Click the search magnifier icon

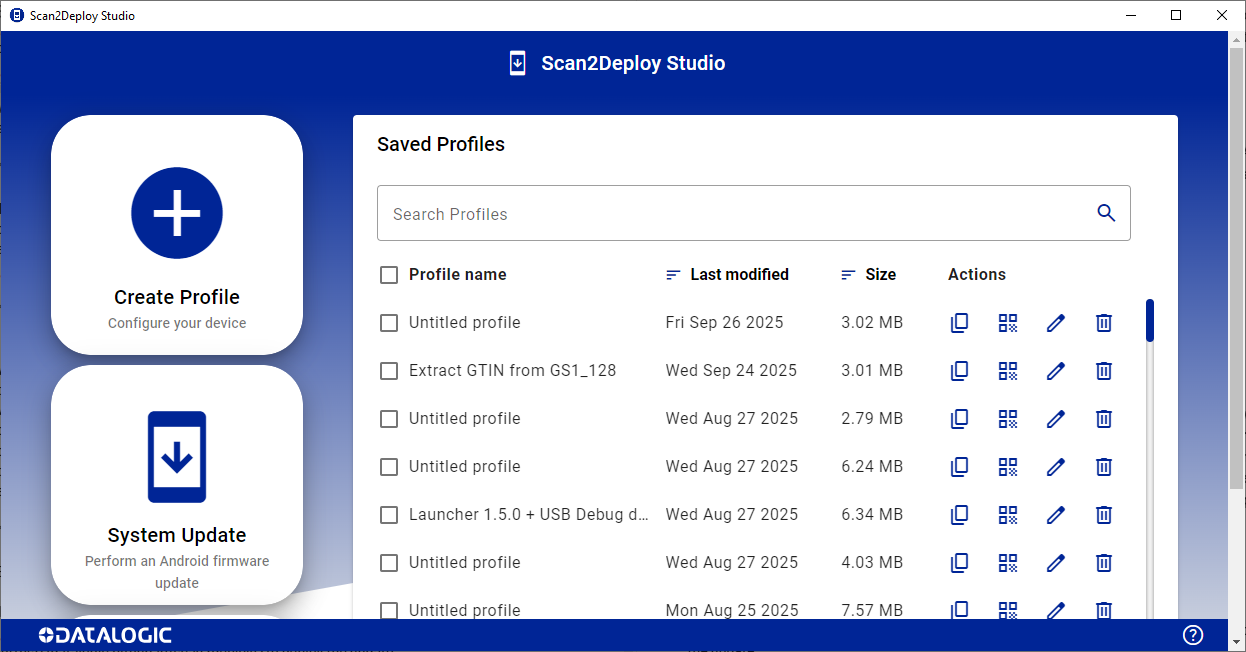click(x=1105, y=213)
